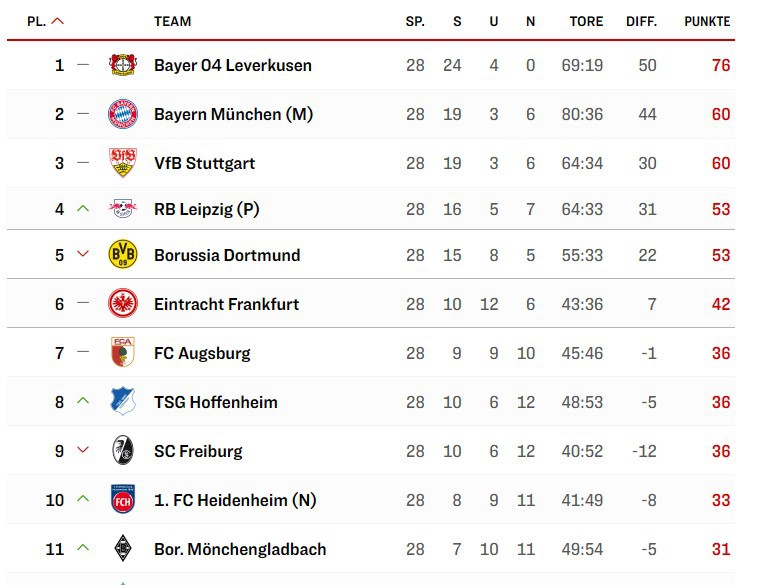Click the FC Augsburg club crest
Viewport: 769px width, 585px height.
coord(123,353)
